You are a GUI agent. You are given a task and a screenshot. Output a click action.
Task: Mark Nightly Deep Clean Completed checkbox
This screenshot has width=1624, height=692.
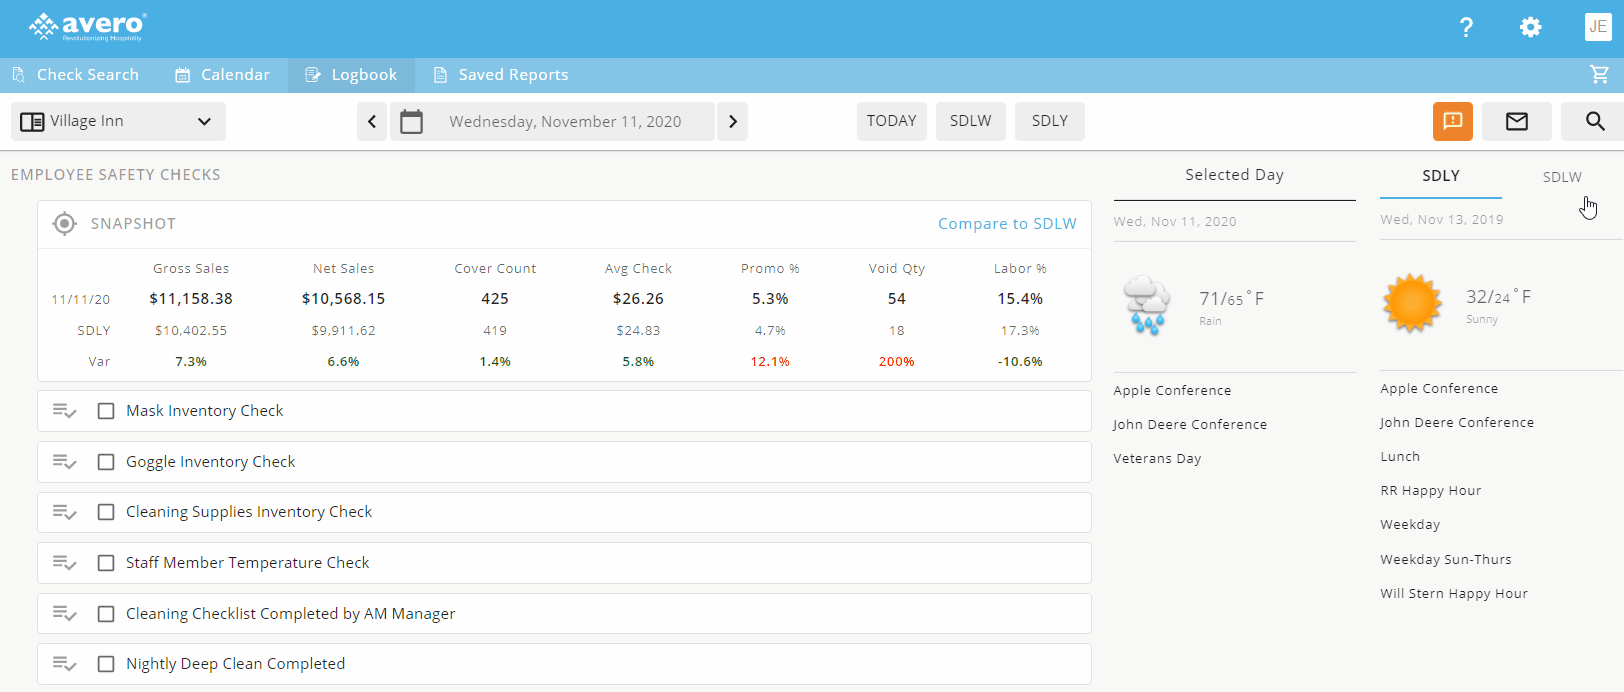(106, 664)
